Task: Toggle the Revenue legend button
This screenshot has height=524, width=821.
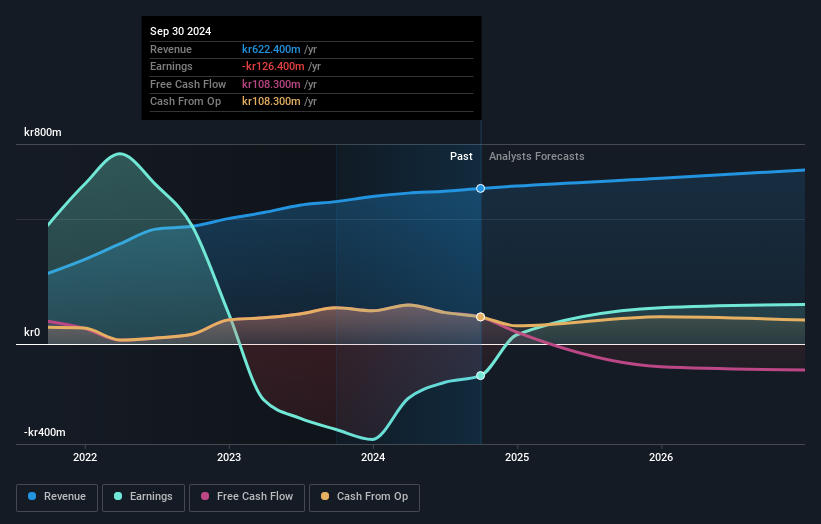Action: [x=57, y=497]
